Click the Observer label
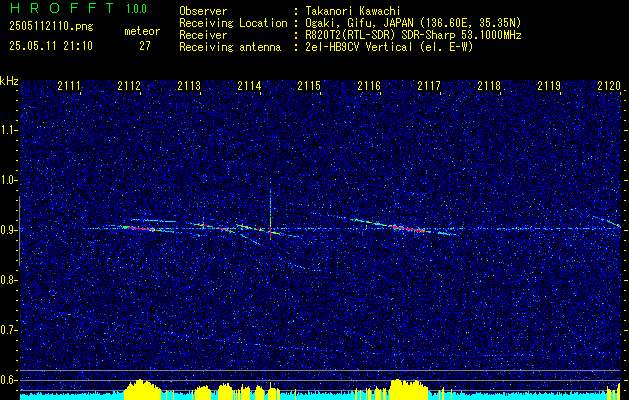Image resolution: width=629 pixels, height=400 pixels. [203, 11]
